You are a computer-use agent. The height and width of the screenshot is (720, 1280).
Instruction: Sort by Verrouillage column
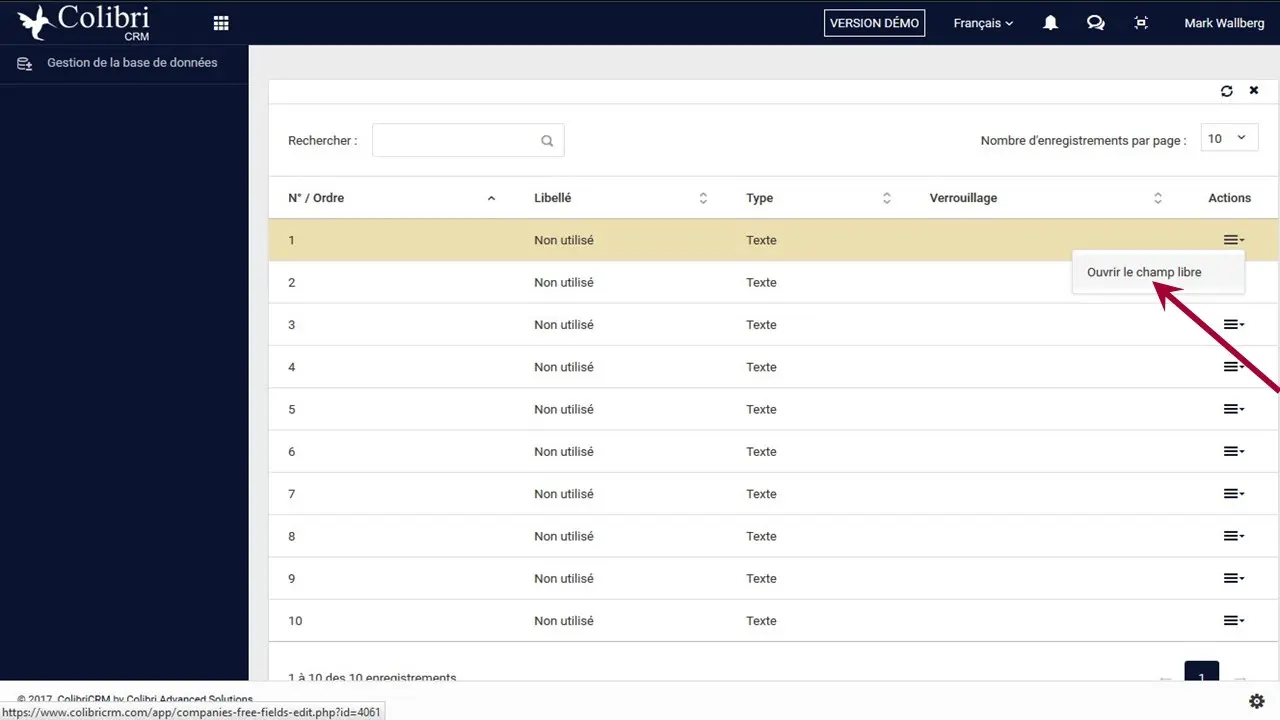point(1046,198)
